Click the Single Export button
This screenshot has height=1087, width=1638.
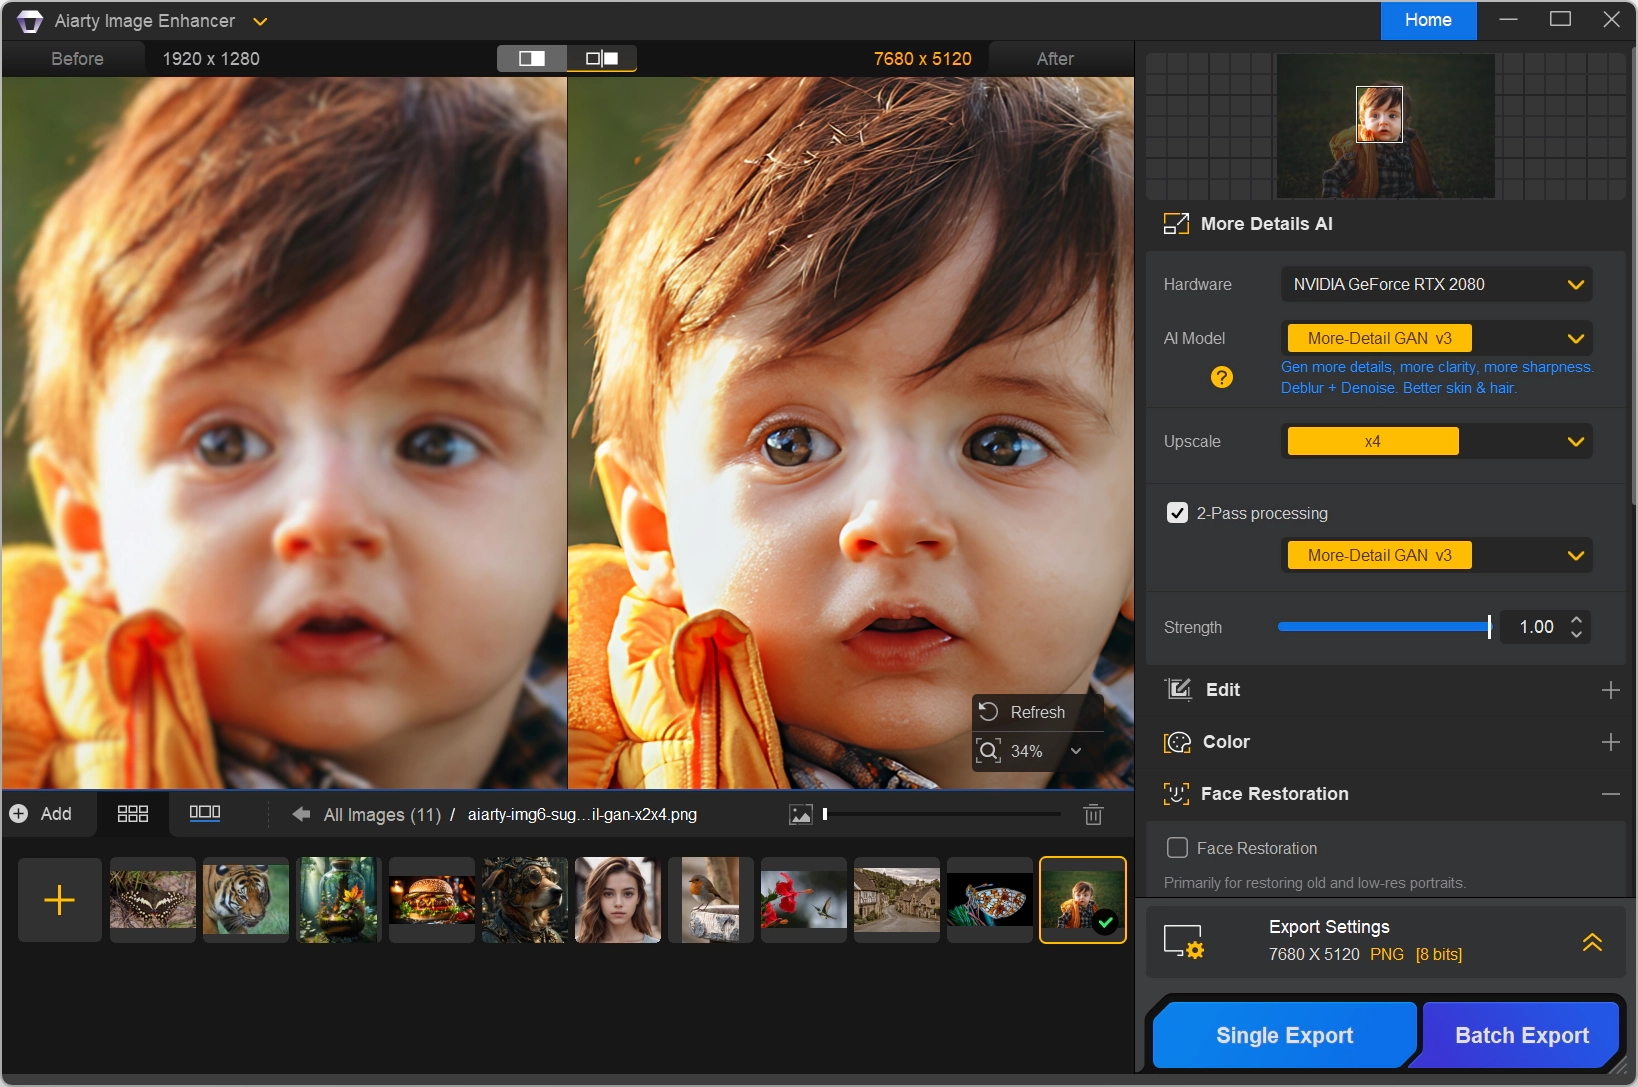click(1284, 1036)
